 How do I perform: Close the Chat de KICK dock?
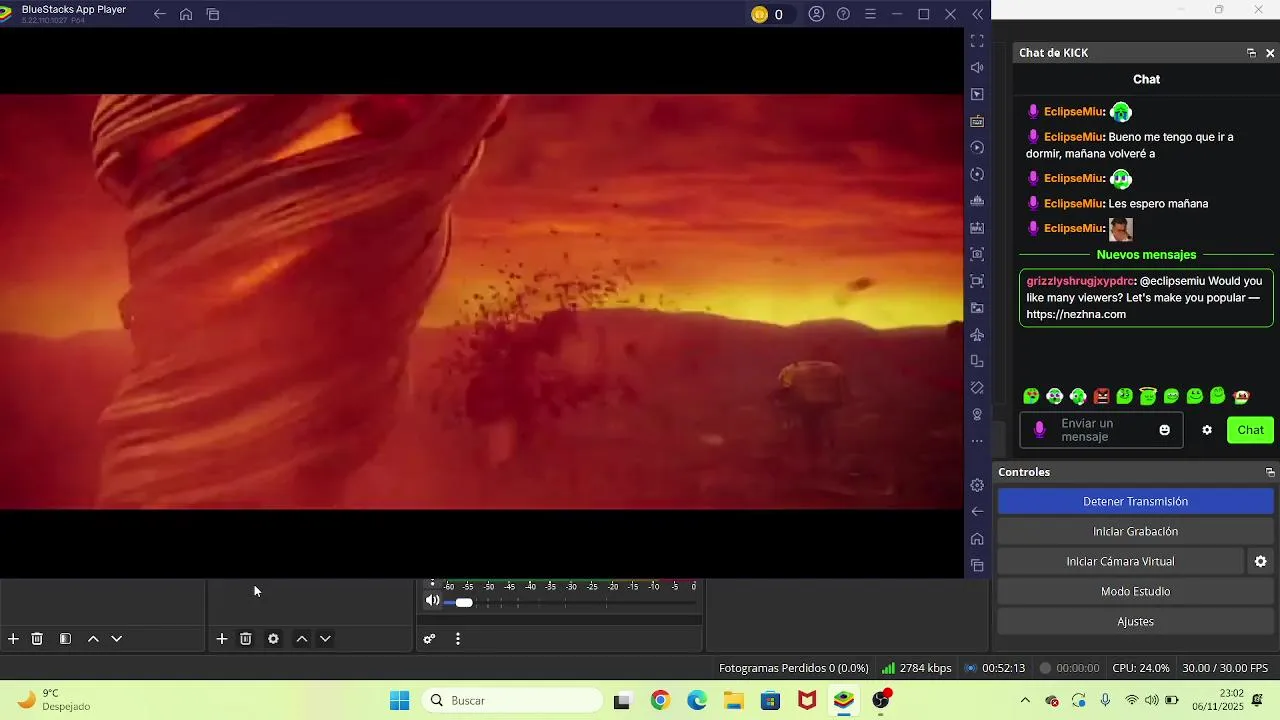[1270, 53]
